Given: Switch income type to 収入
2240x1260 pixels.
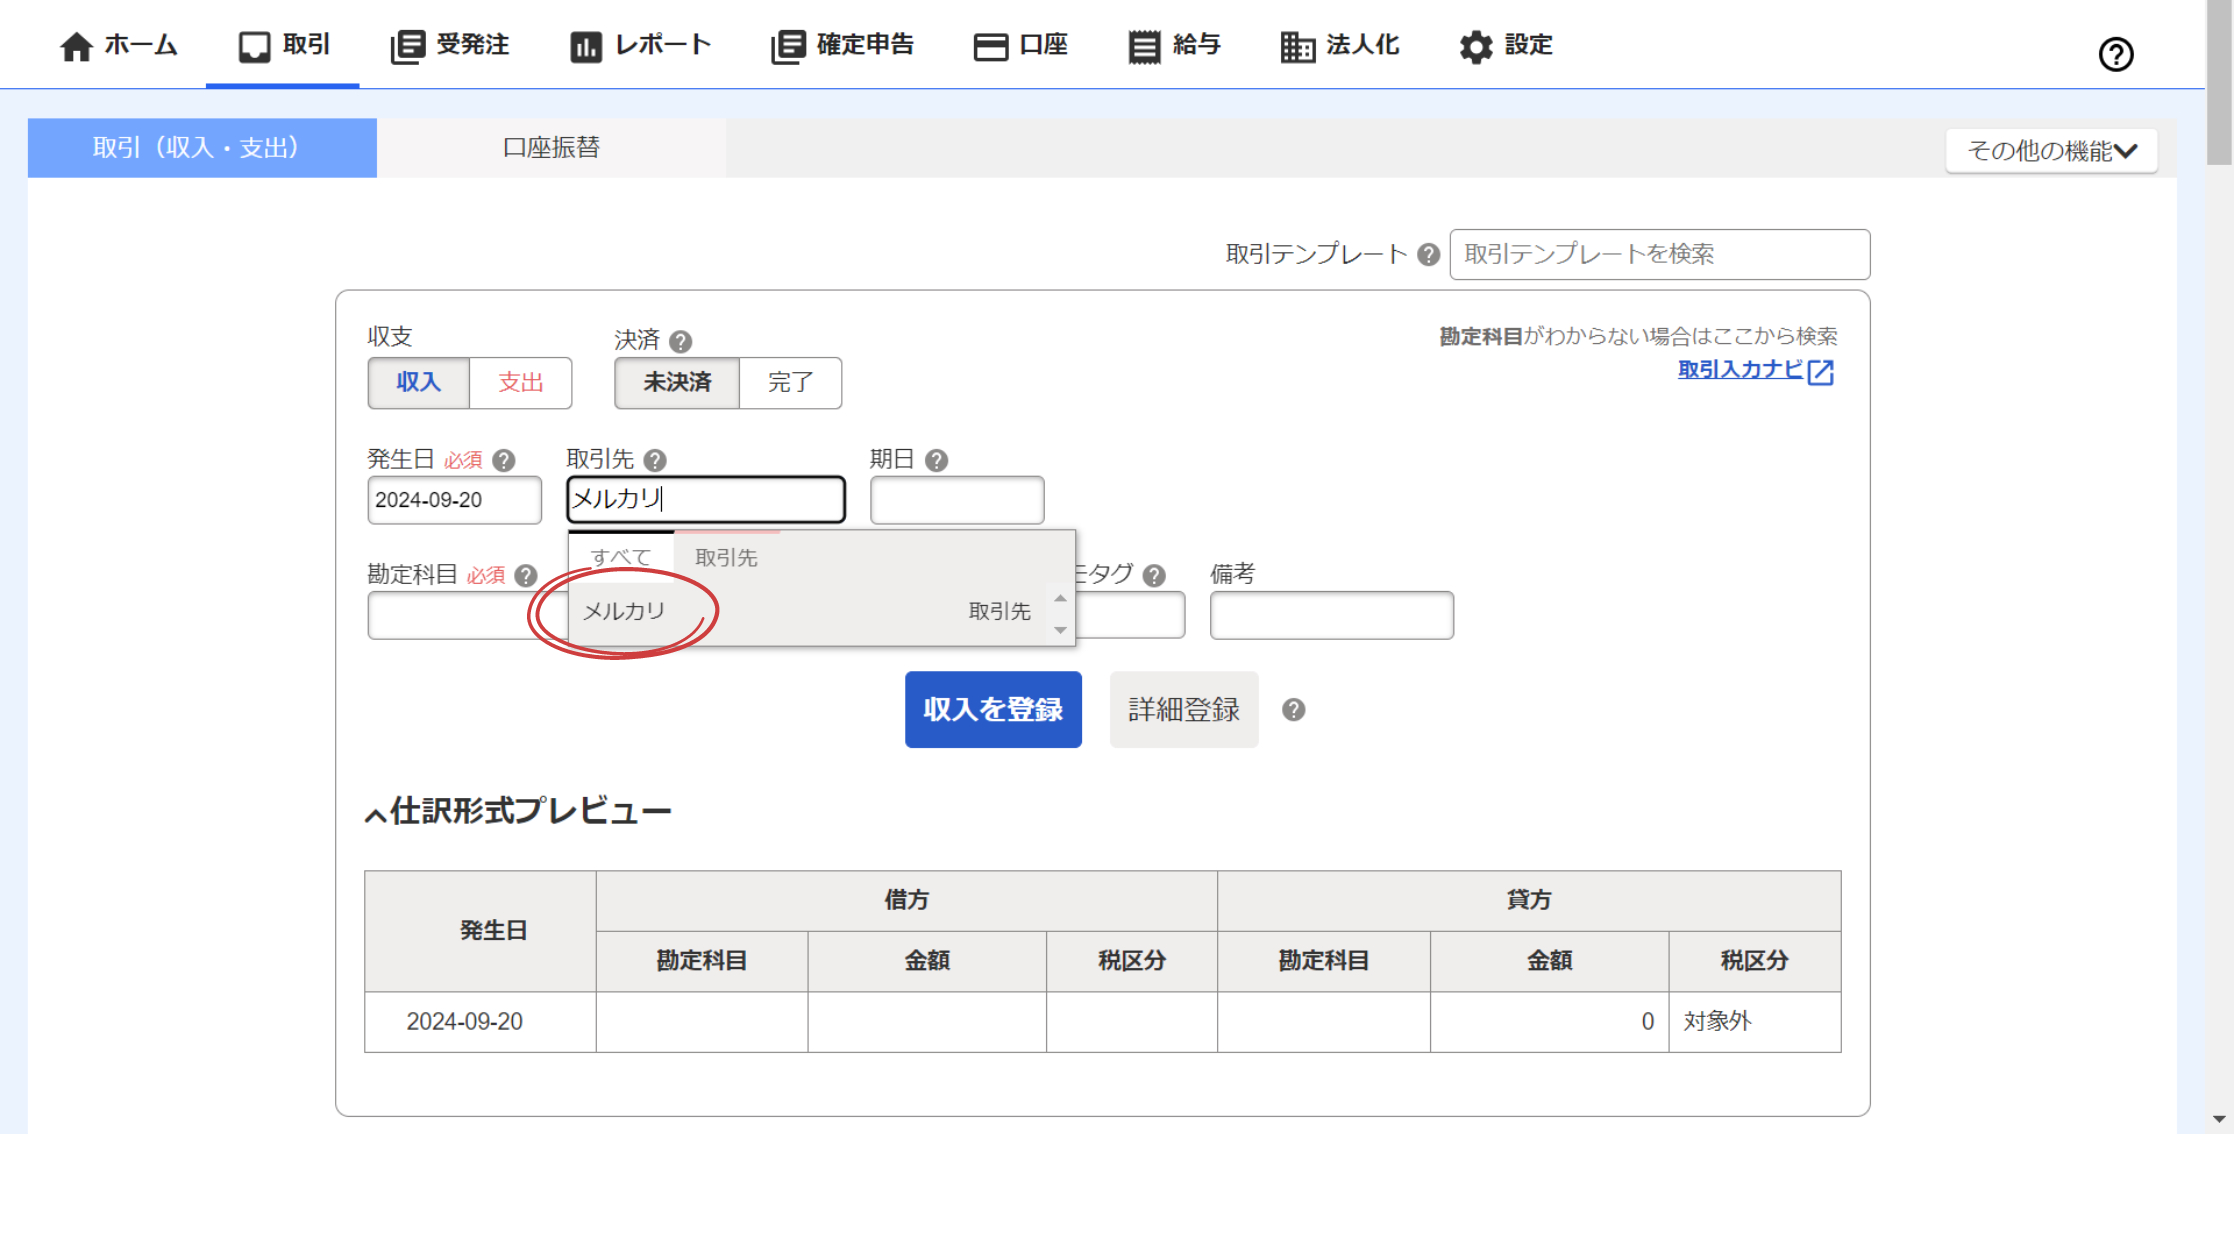Looking at the screenshot, I should pos(418,383).
